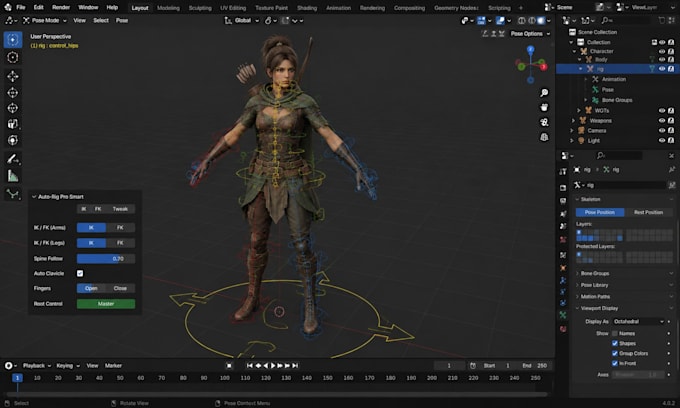The height and width of the screenshot is (408, 680).
Task: Expand the Weapons collection in outliner
Action: 574,121
